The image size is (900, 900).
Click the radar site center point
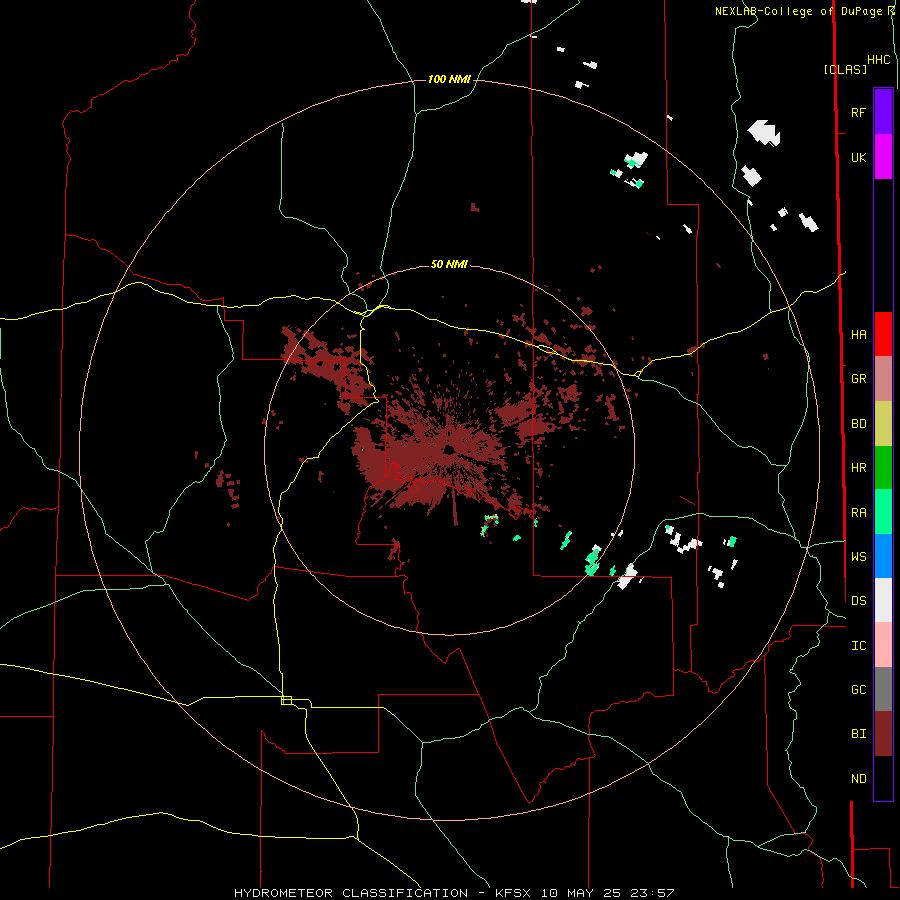(x=449, y=449)
